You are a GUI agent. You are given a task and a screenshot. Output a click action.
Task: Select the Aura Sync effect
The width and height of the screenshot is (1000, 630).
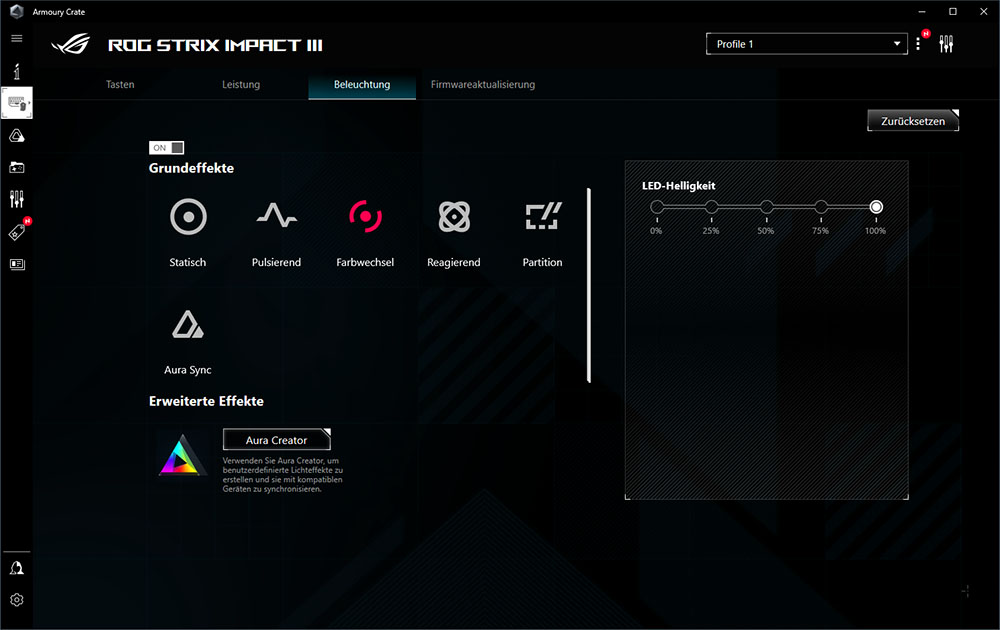(x=188, y=325)
